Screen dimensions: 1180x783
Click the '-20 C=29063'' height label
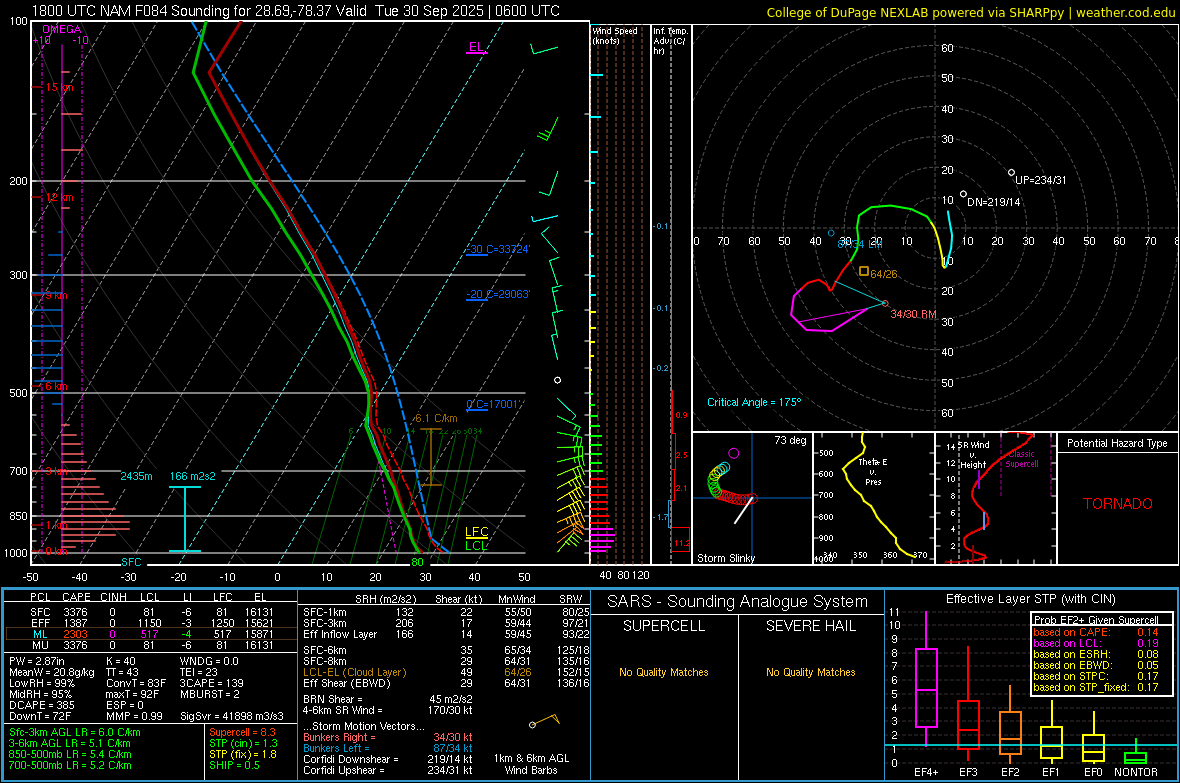point(498,294)
